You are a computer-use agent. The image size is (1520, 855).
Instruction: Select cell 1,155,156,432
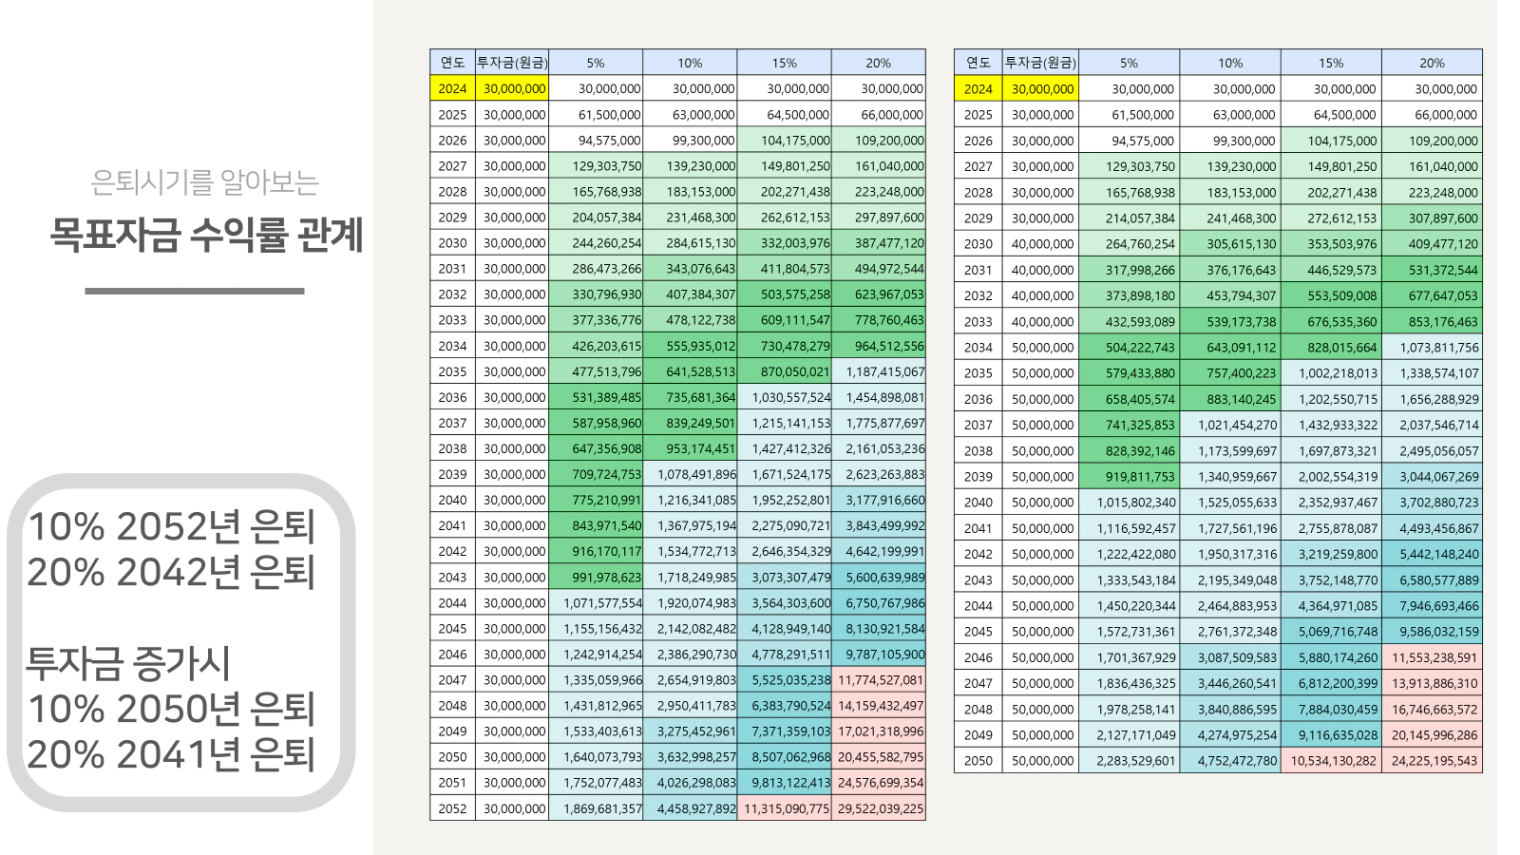coord(596,629)
